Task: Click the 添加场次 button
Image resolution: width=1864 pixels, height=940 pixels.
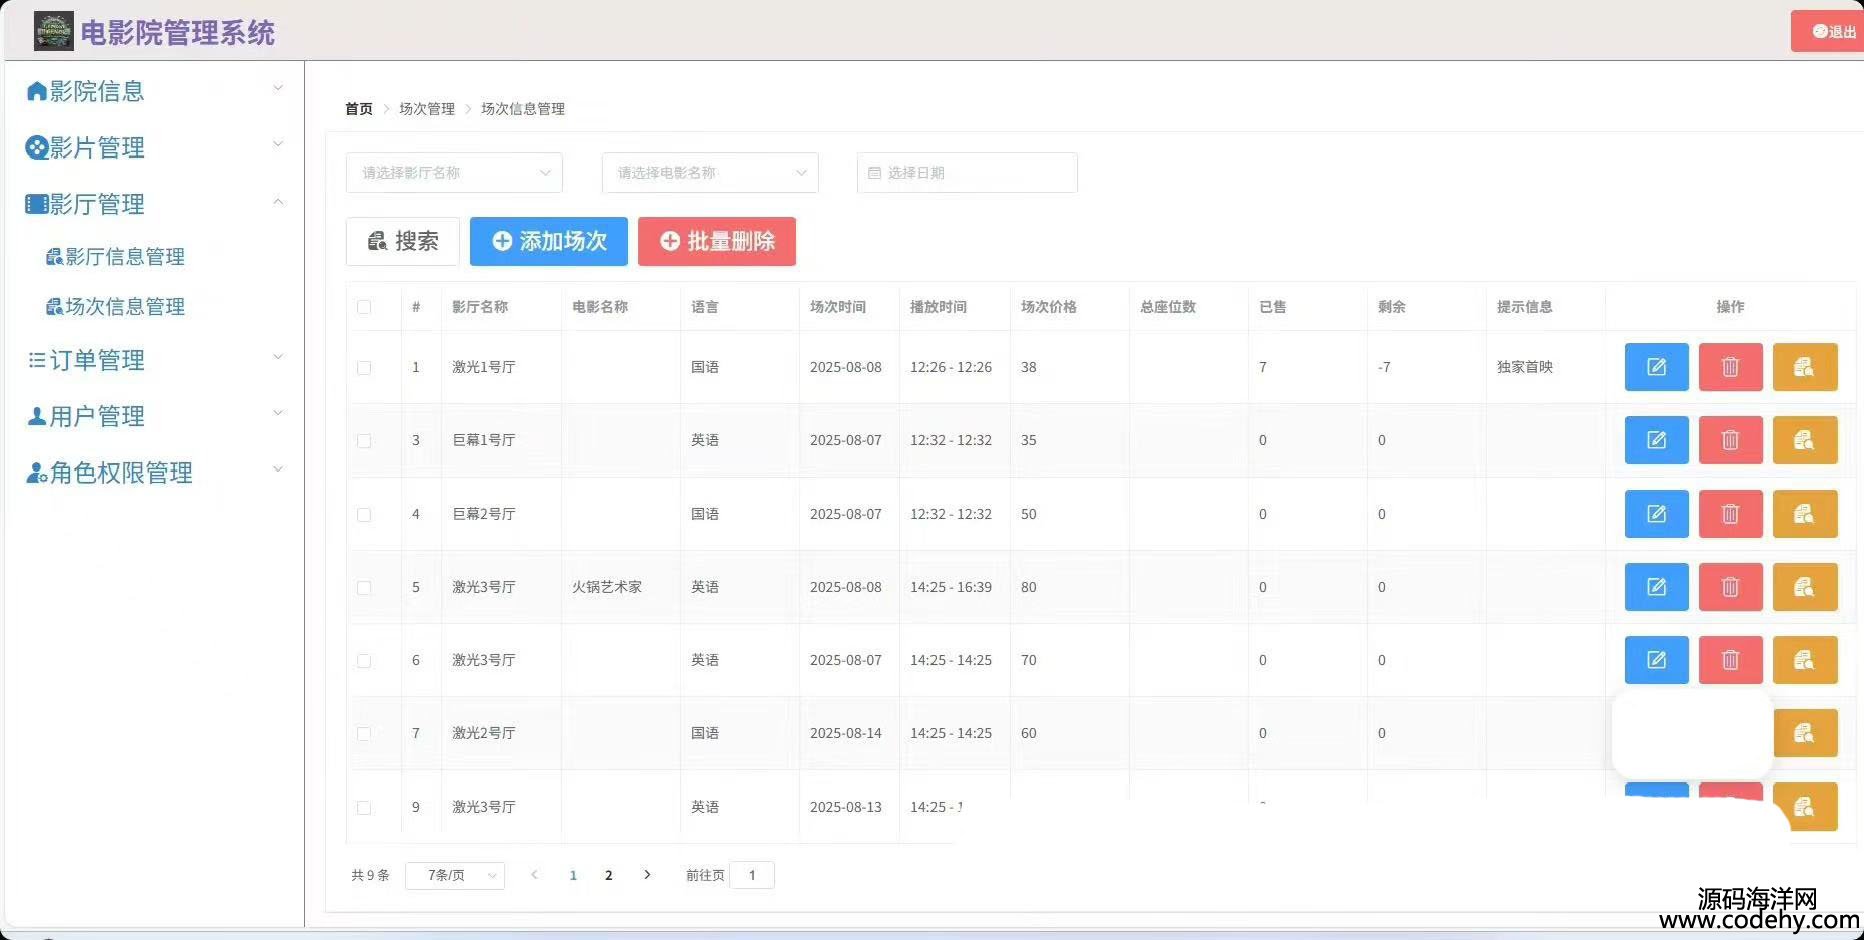Action: pyautogui.click(x=549, y=242)
